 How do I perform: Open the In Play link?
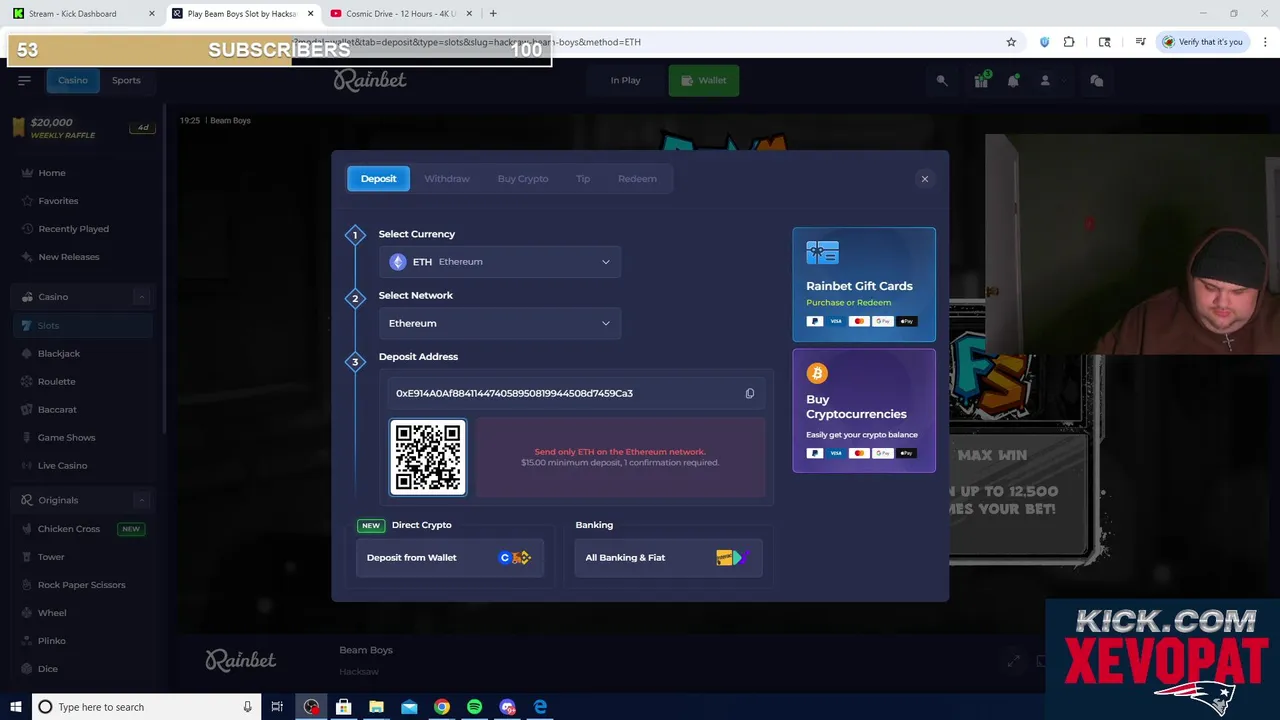pyautogui.click(x=626, y=80)
